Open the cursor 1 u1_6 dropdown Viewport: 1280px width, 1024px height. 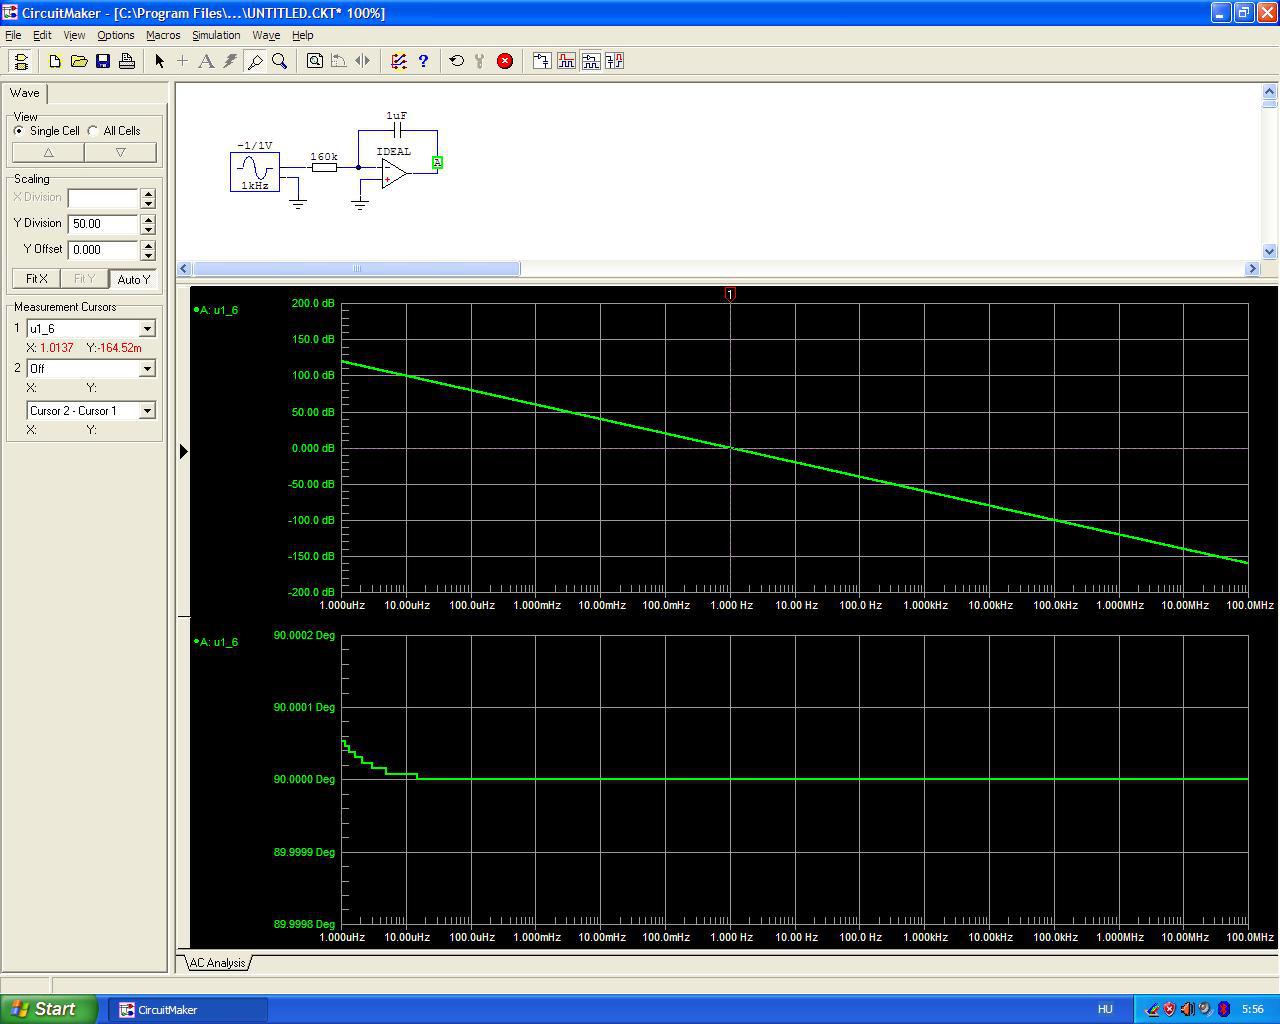(147, 329)
